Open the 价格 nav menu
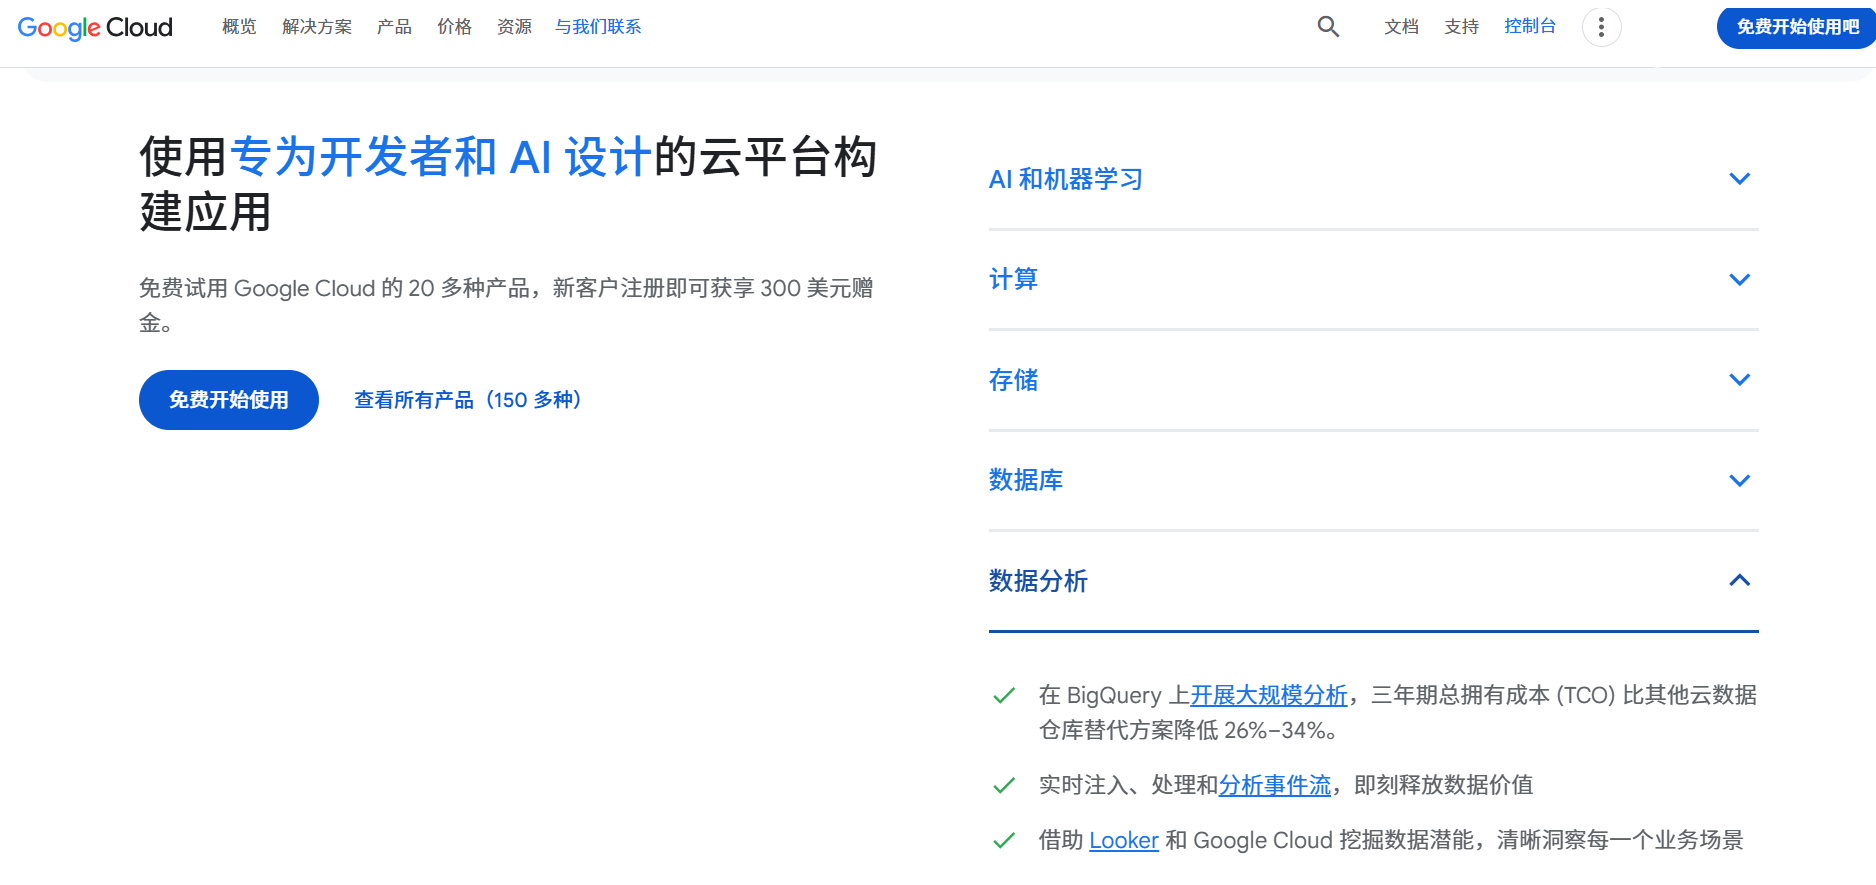The image size is (1876, 885). click(x=454, y=27)
